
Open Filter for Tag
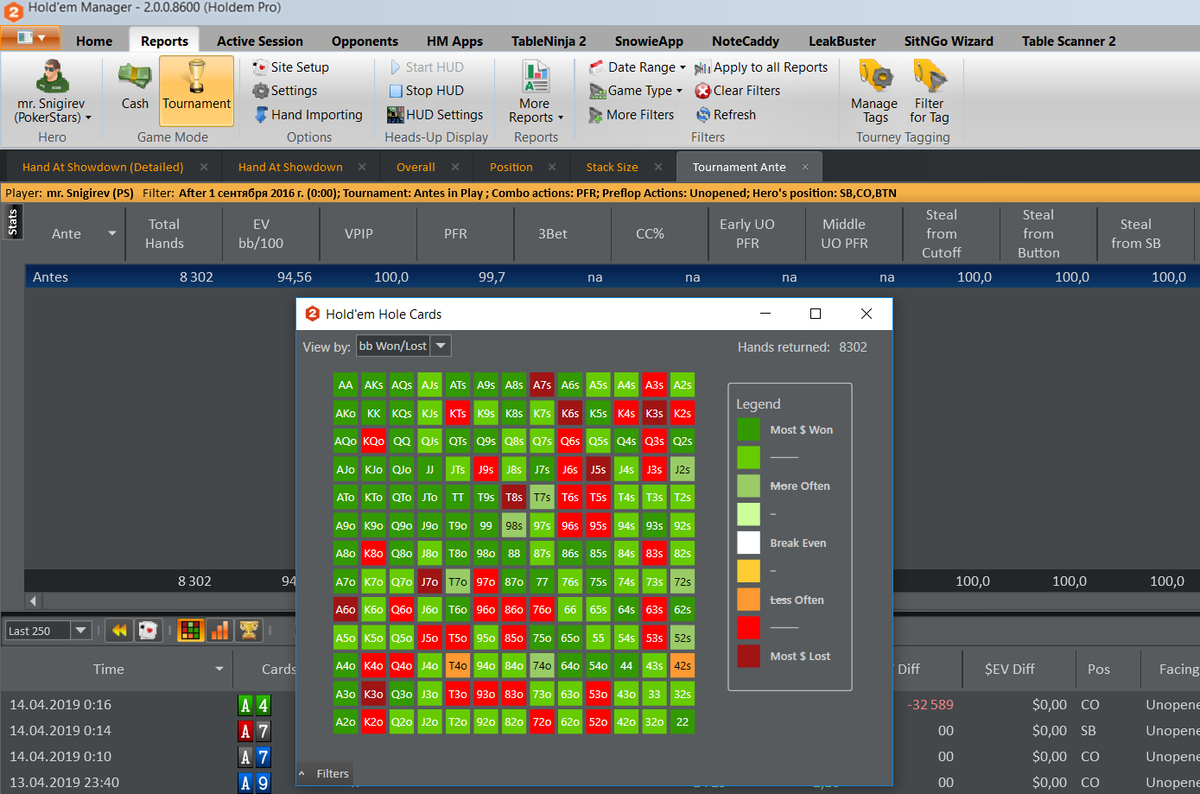tap(929, 91)
